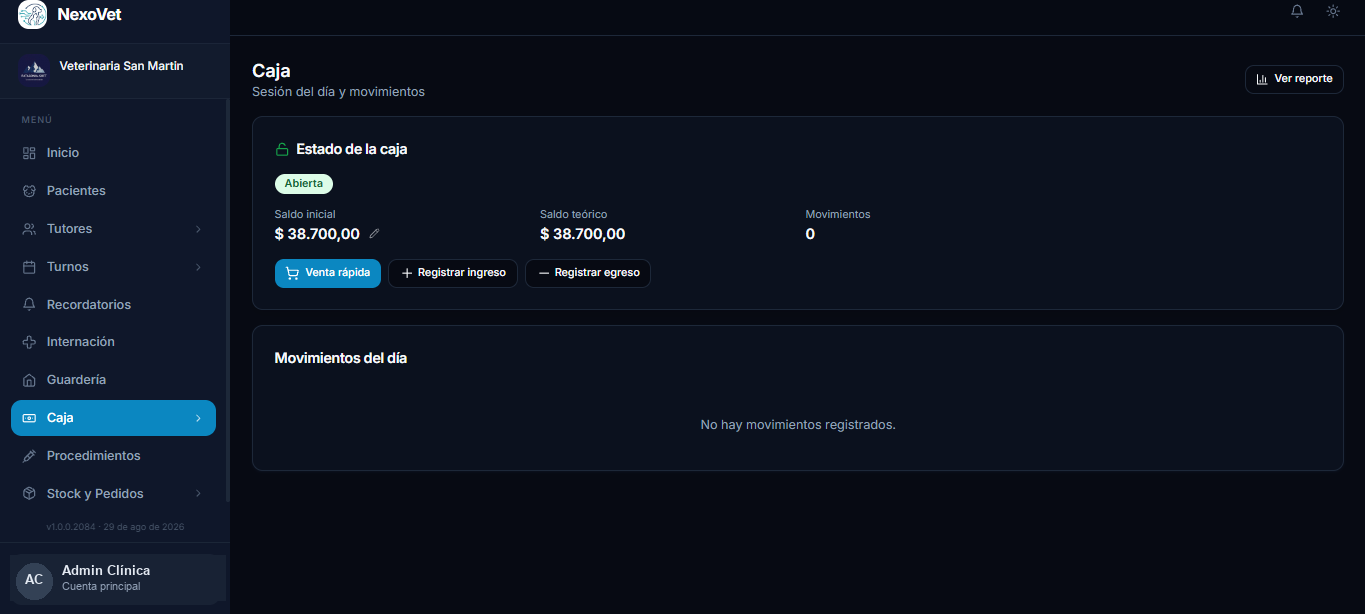Click the NexoVet brand name
The width and height of the screenshot is (1365, 614).
point(90,14)
